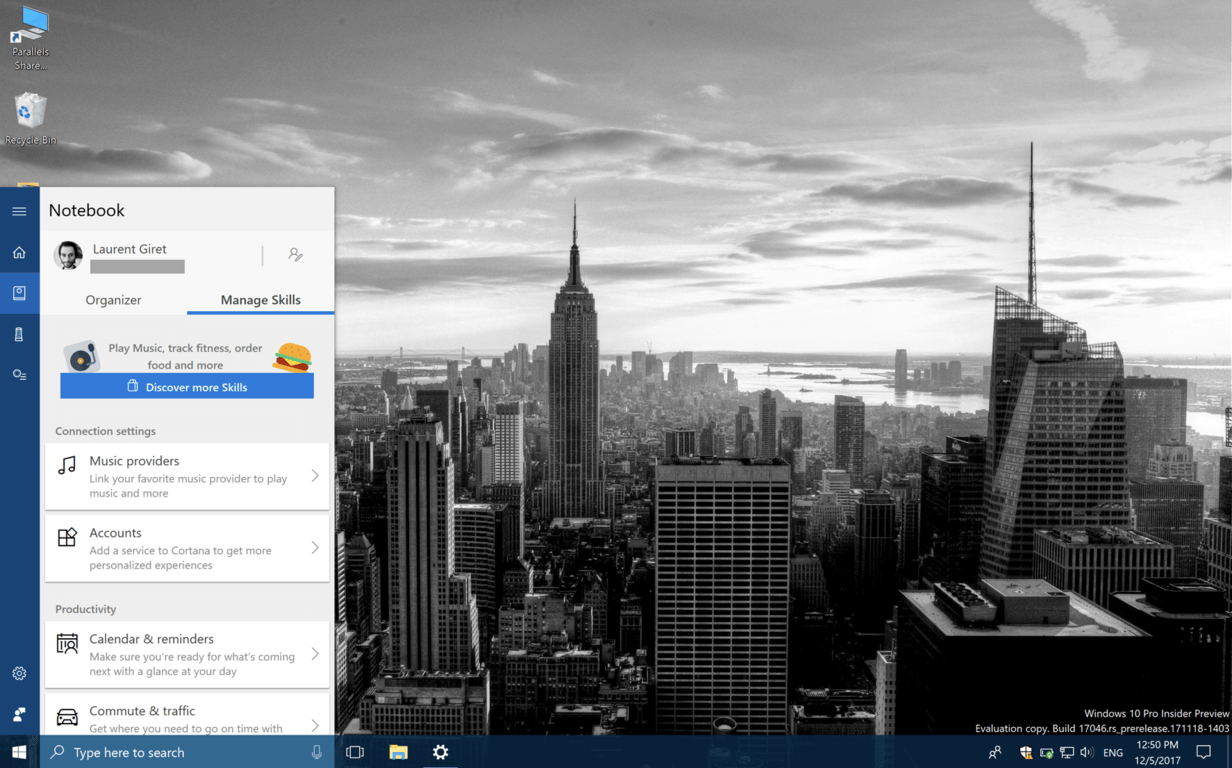Click the volume speaker tray icon
This screenshot has width=1232, height=768.
point(1087,752)
